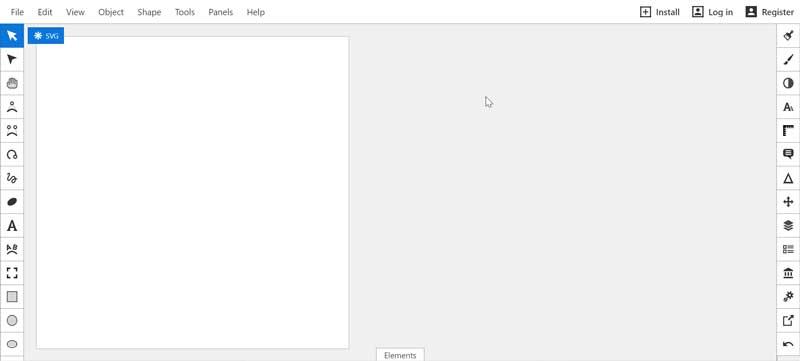800x361 pixels.
Task: Open the History undo arrow panel
Action: pos(788,344)
